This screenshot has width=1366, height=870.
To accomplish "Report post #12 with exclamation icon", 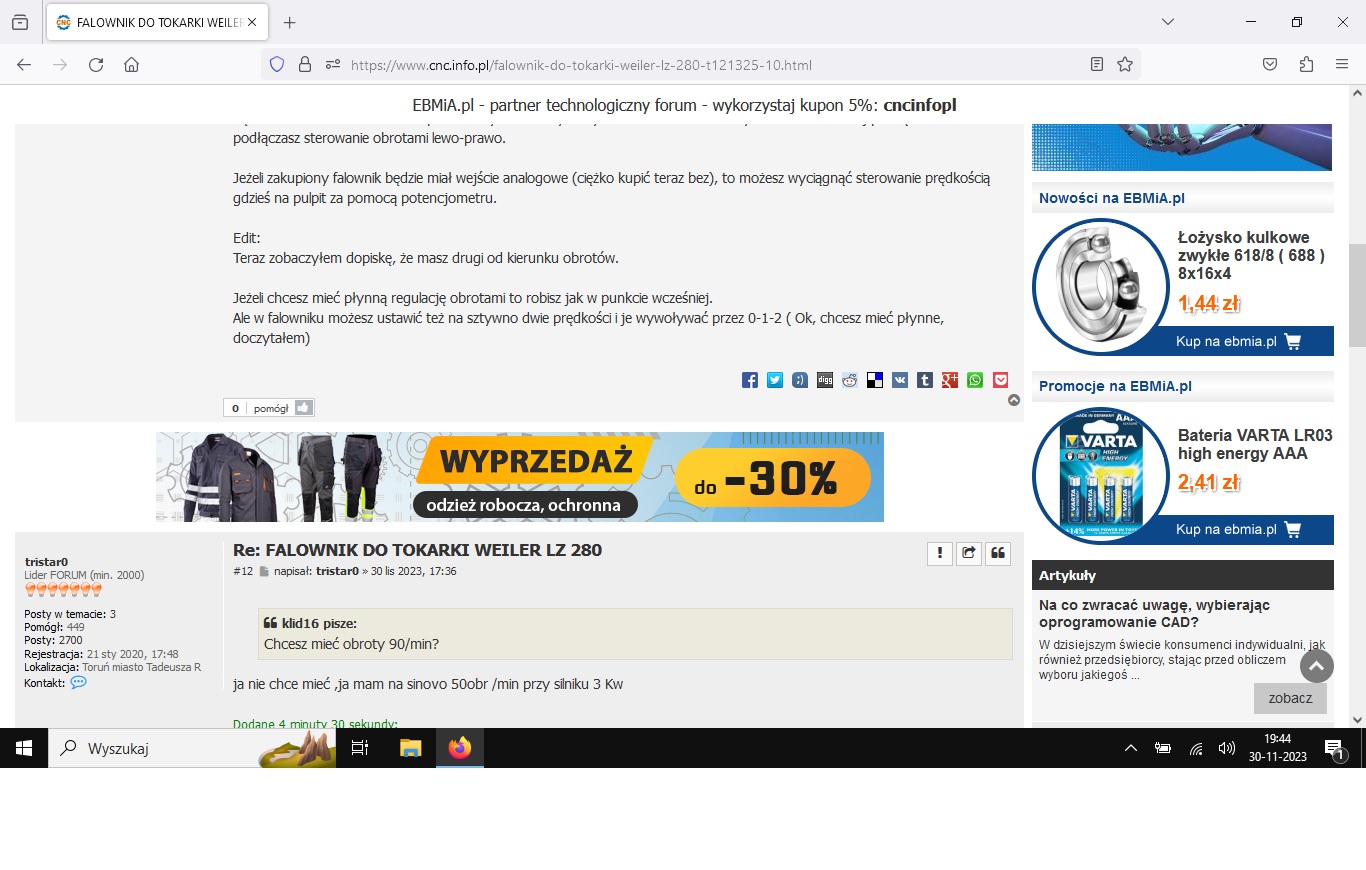I will (939, 553).
